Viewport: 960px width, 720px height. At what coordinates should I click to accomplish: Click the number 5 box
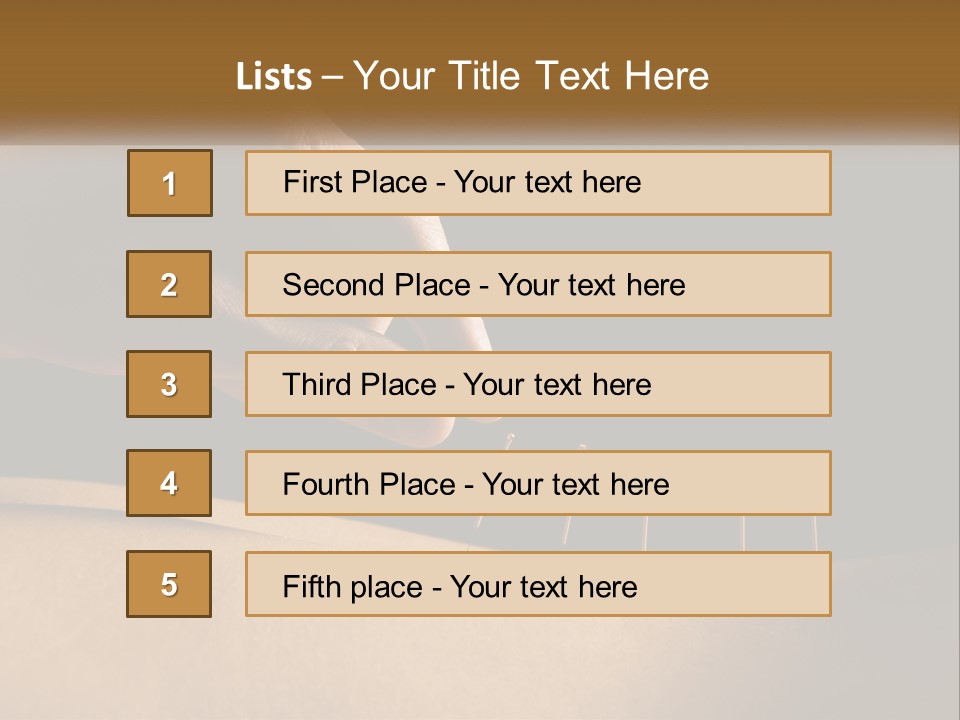pos(169,584)
